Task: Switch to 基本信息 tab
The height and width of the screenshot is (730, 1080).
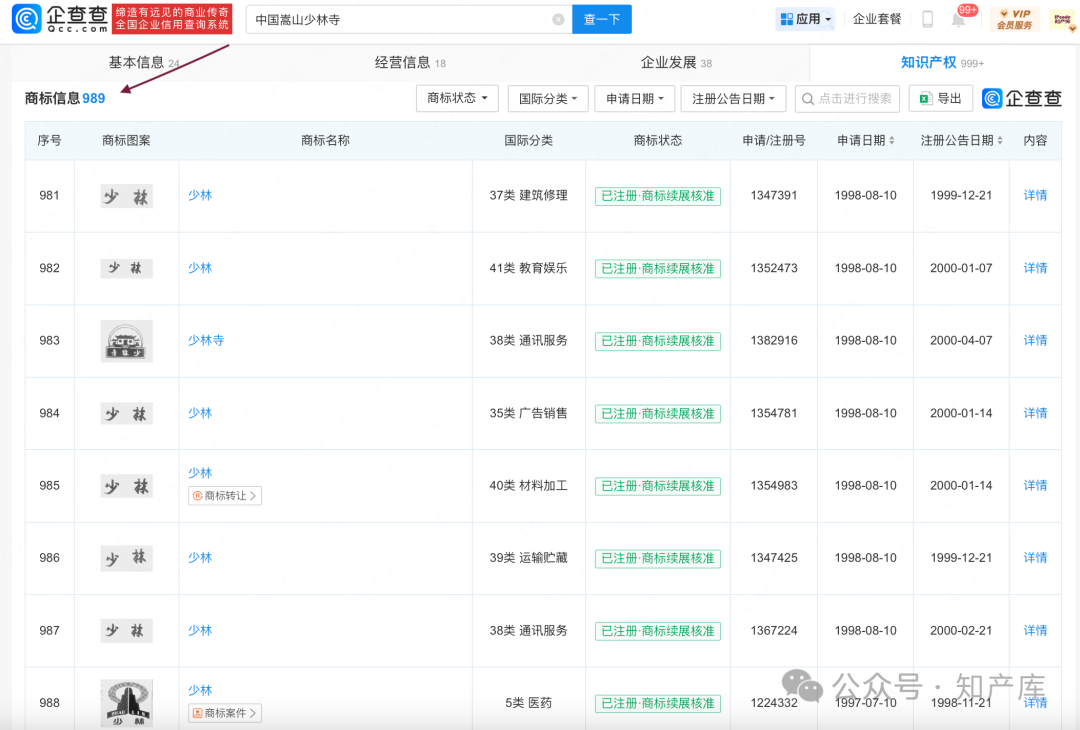Action: 144,63
